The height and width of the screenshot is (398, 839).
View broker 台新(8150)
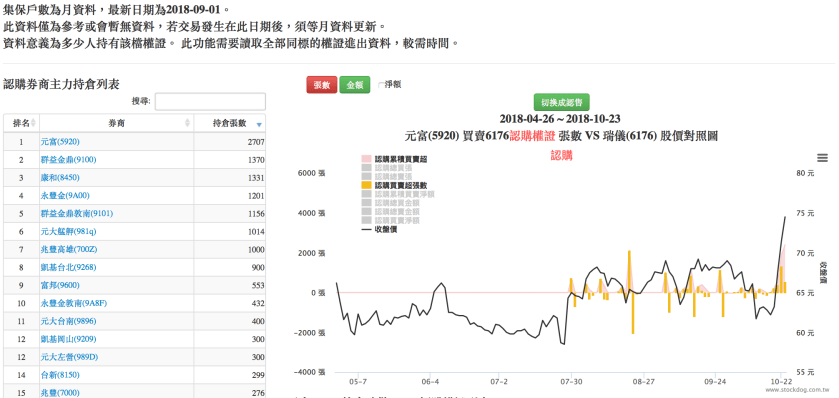[60, 375]
